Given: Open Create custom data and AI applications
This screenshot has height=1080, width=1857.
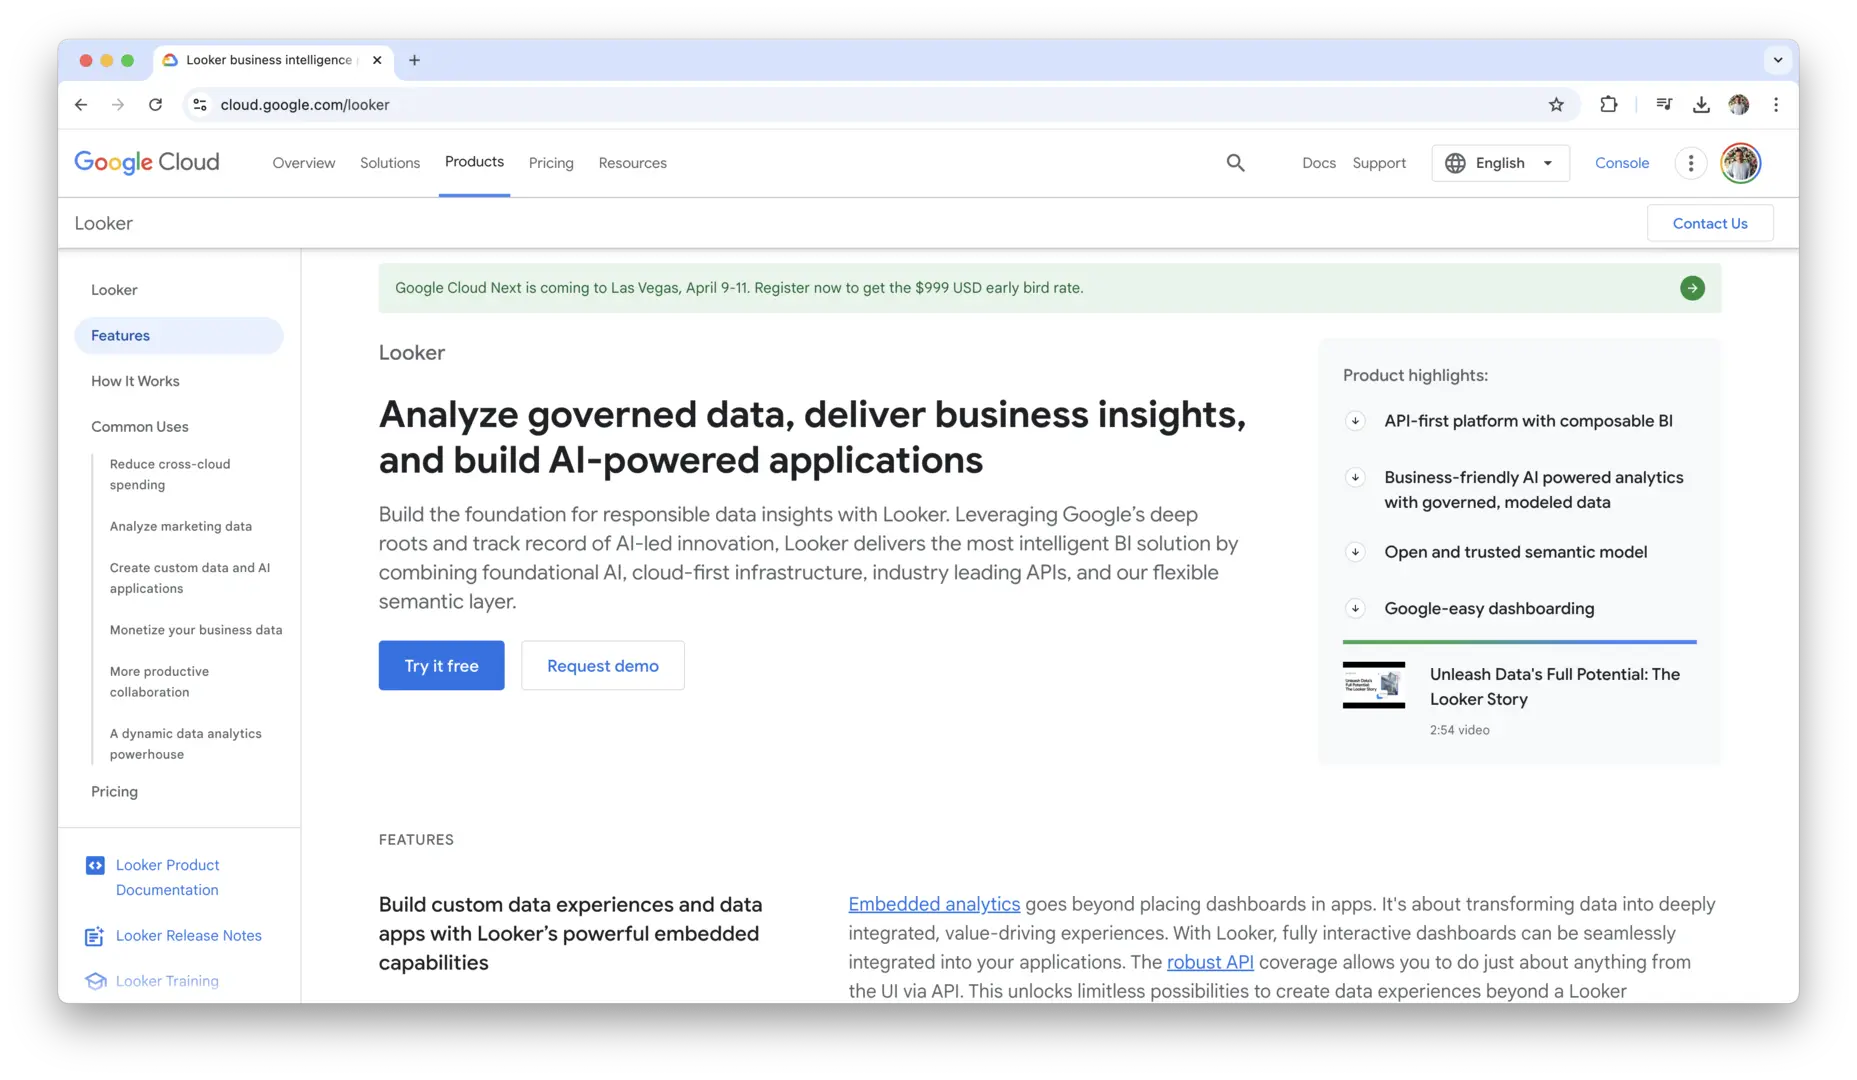Looking at the screenshot, I should point(190,578).
